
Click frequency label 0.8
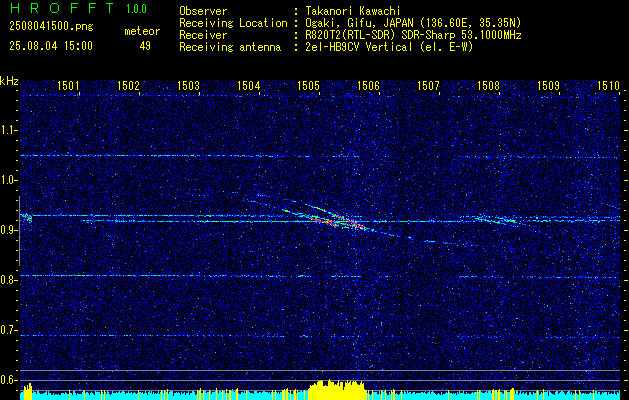coord(8,280)
